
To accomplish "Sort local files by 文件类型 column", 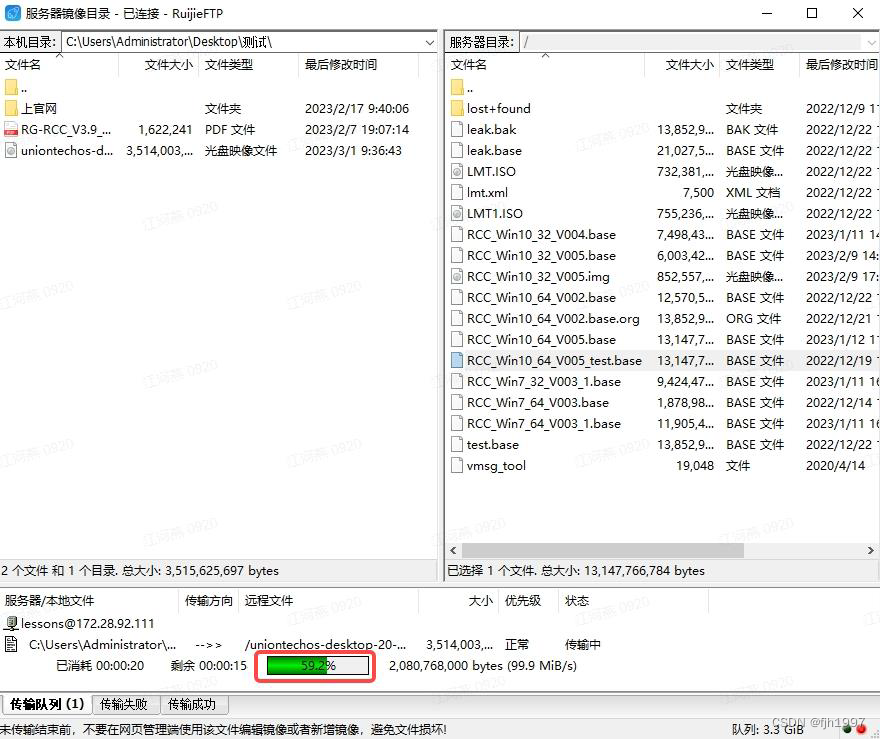I will [249, 65].
